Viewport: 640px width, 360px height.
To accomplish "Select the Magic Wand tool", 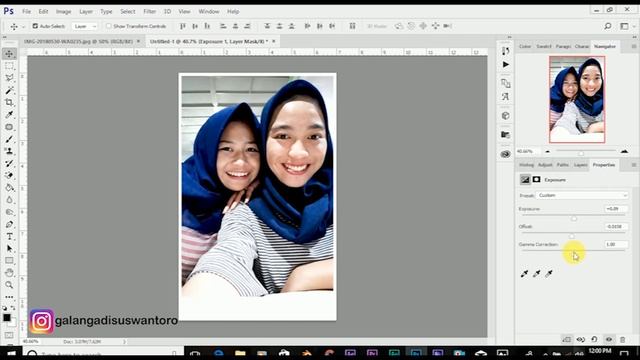I will (x=9, y=90).
